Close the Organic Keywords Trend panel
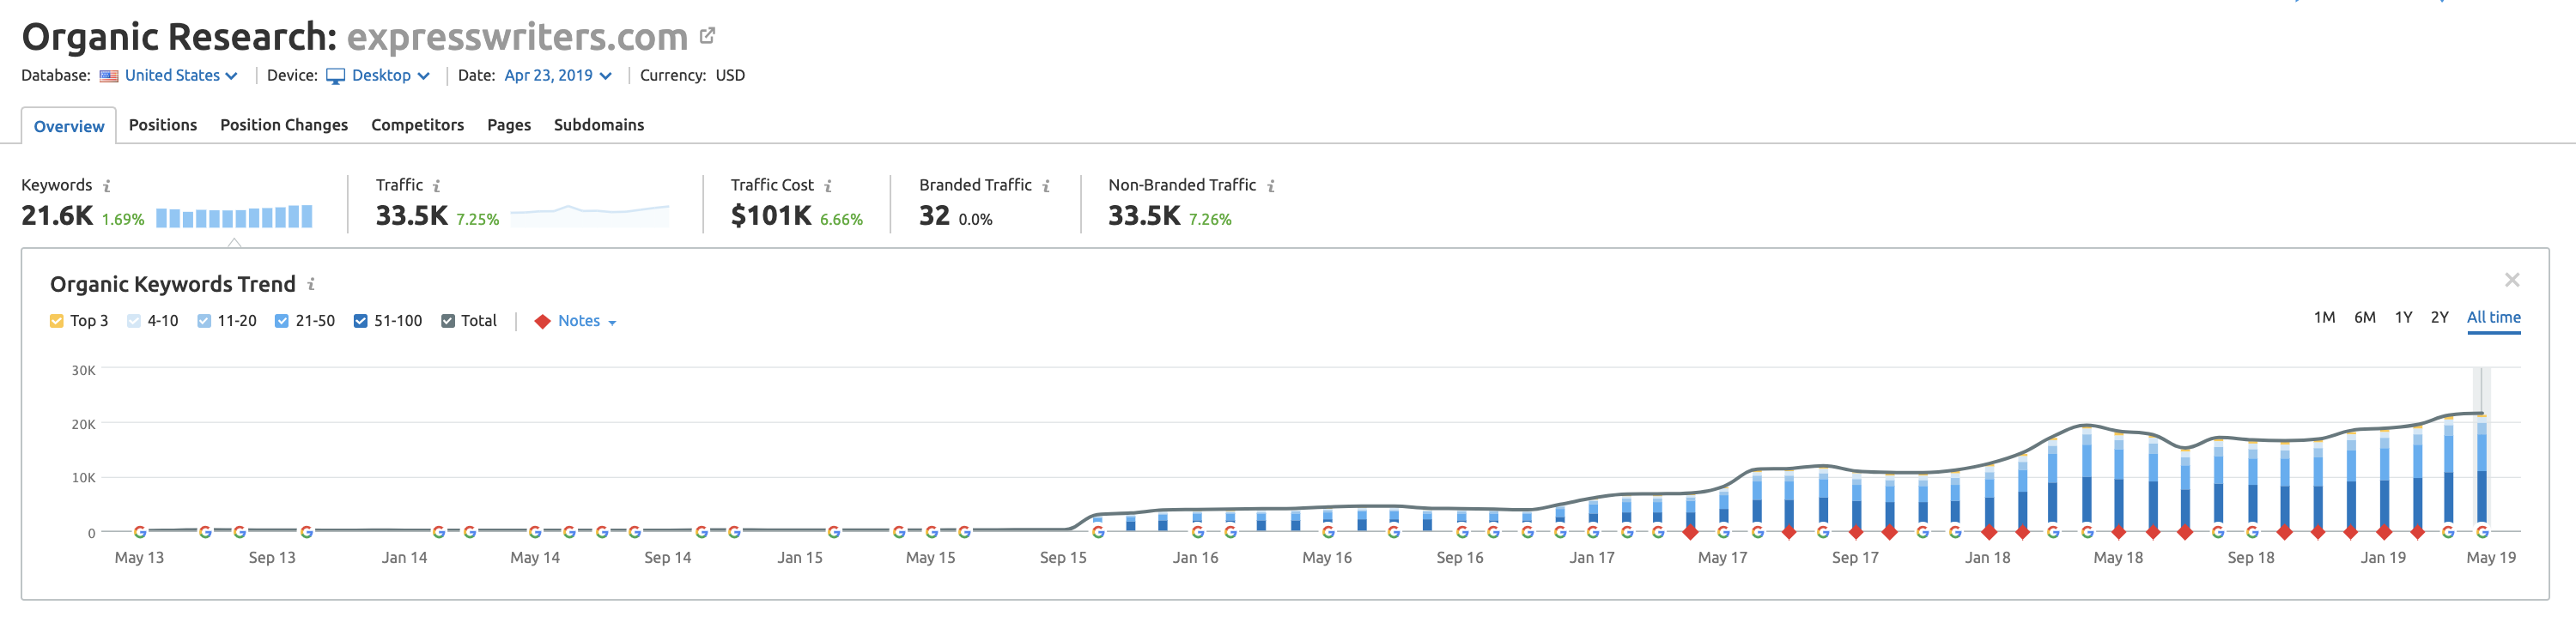Viewport: 2576px width, 623px height. (x=2512, y=280)
